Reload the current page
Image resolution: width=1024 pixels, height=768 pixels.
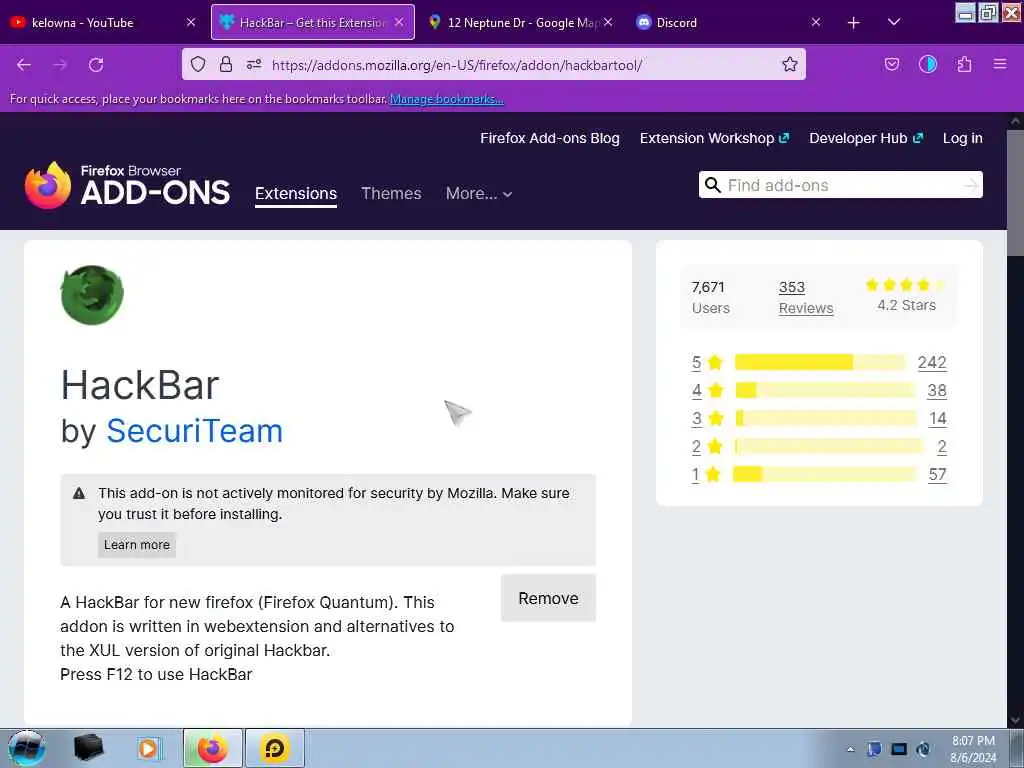pos(96,65)
